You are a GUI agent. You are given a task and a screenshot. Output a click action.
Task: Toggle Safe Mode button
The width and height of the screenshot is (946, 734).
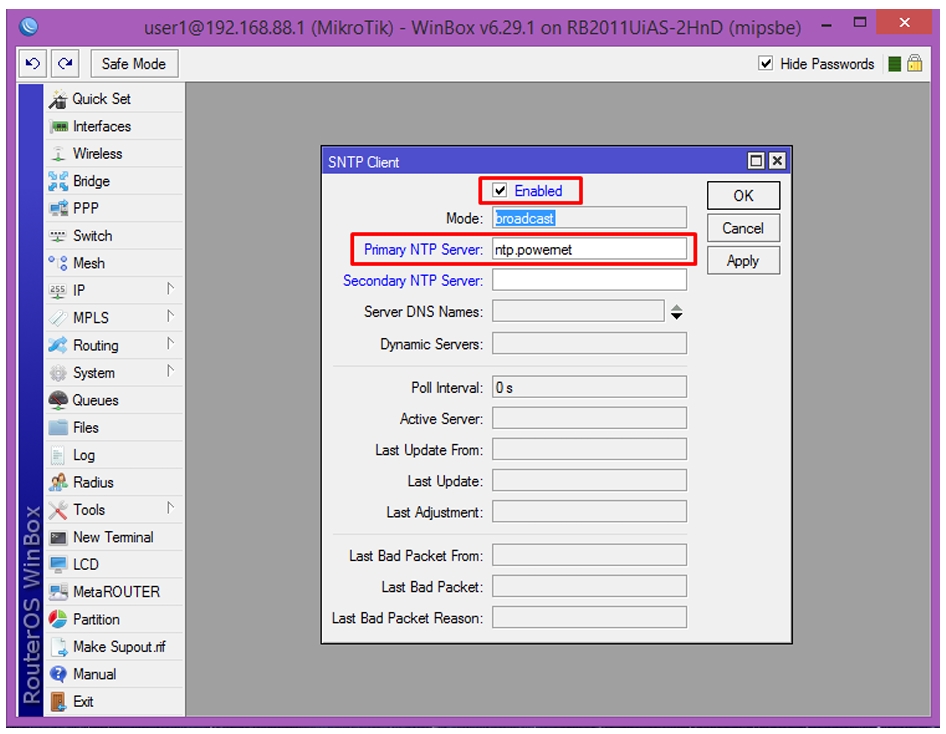point(134,63)
